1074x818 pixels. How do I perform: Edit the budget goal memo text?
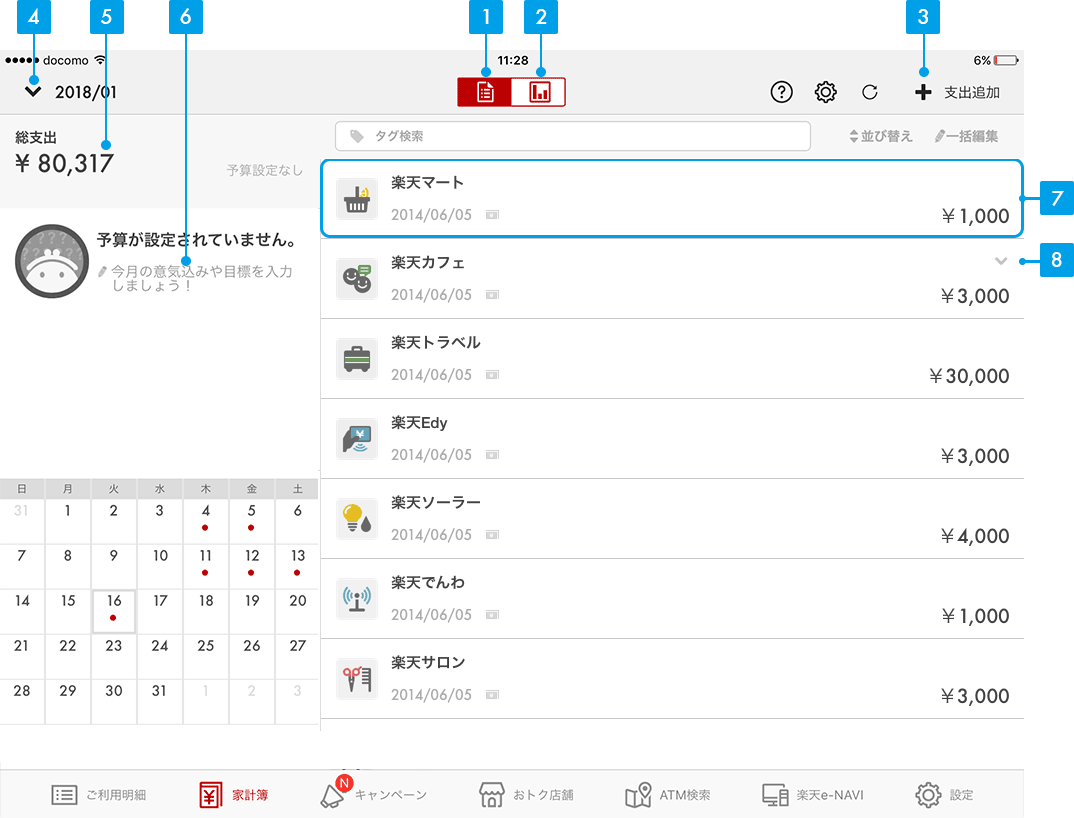[x=200, y=278]
